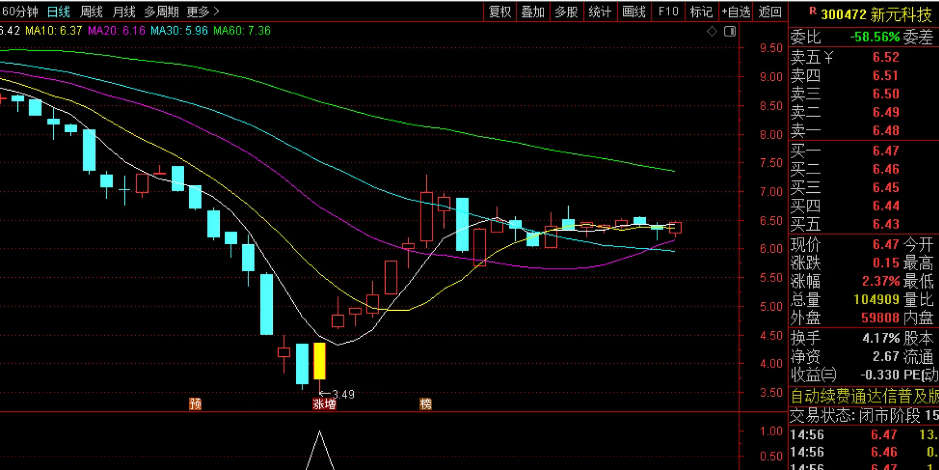The height and width of the screenshot is (470, 939).
Task: Click the 叠加 overlay button
Action: (533, 11)
